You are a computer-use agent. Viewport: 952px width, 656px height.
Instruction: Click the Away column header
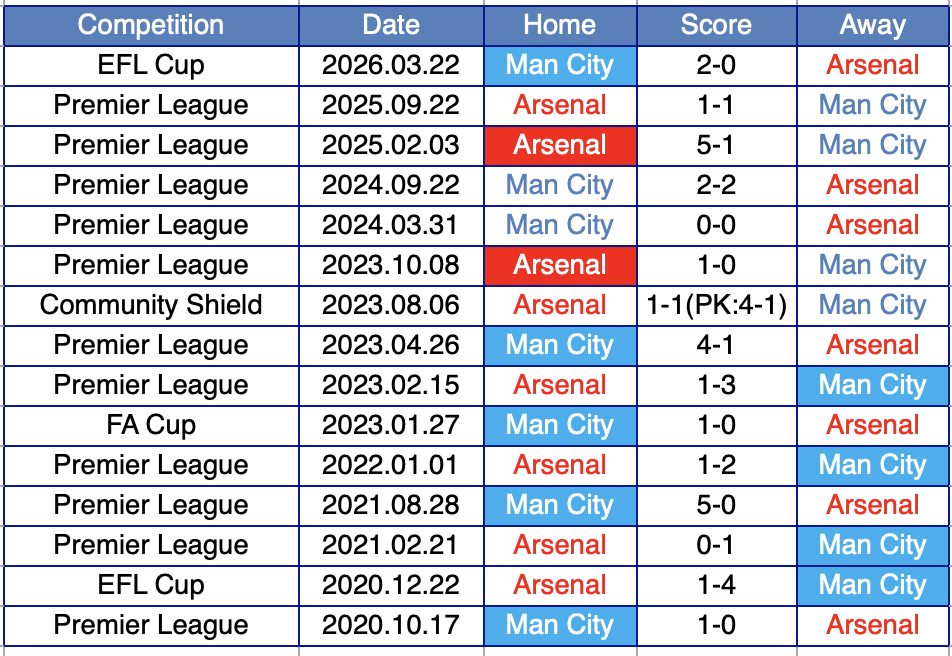point(873,25)
